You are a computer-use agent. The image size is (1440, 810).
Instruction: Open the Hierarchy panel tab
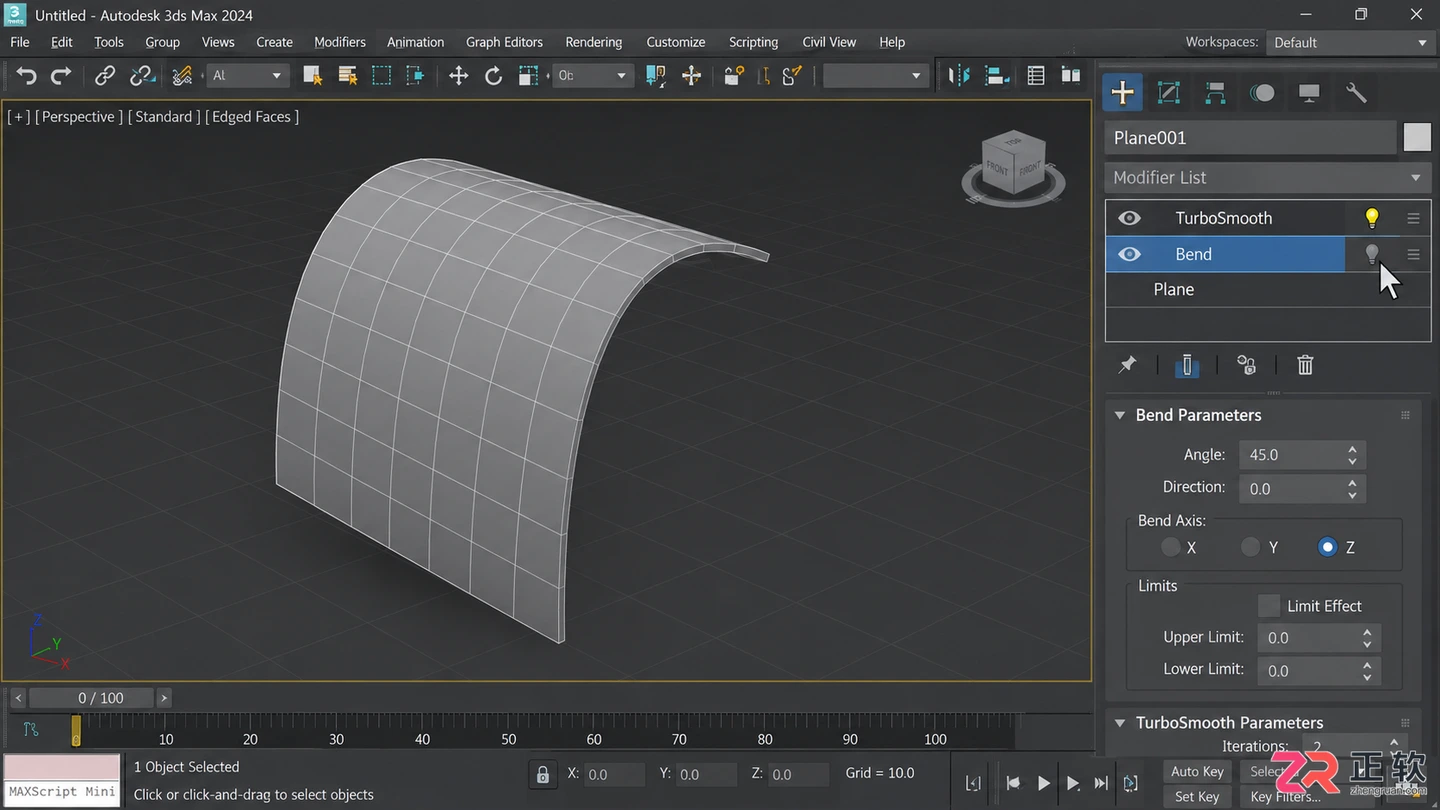(x=1215, y=93)
